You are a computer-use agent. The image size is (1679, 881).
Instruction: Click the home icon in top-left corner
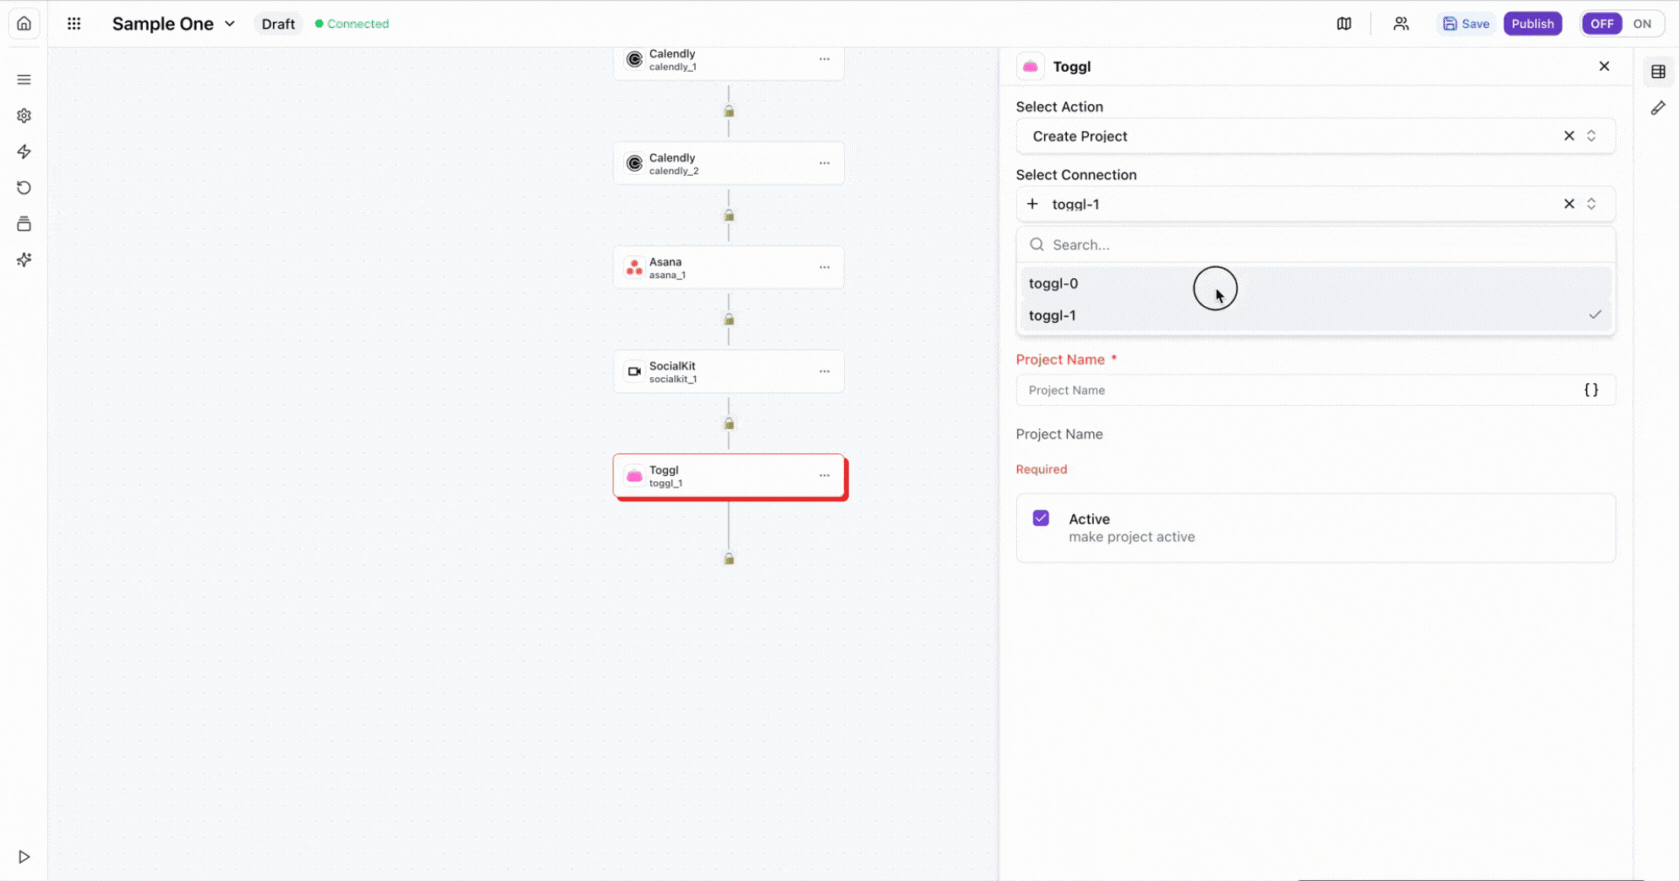pos(24,23)
